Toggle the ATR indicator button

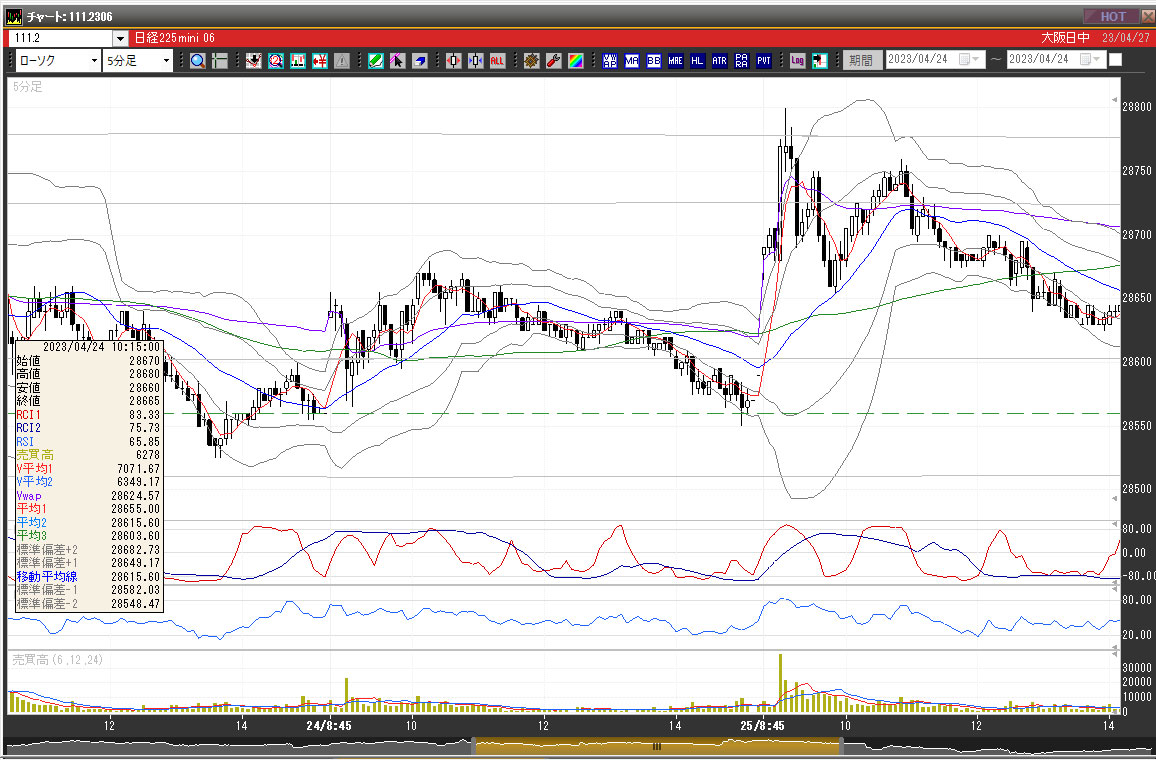click(720, 60)
